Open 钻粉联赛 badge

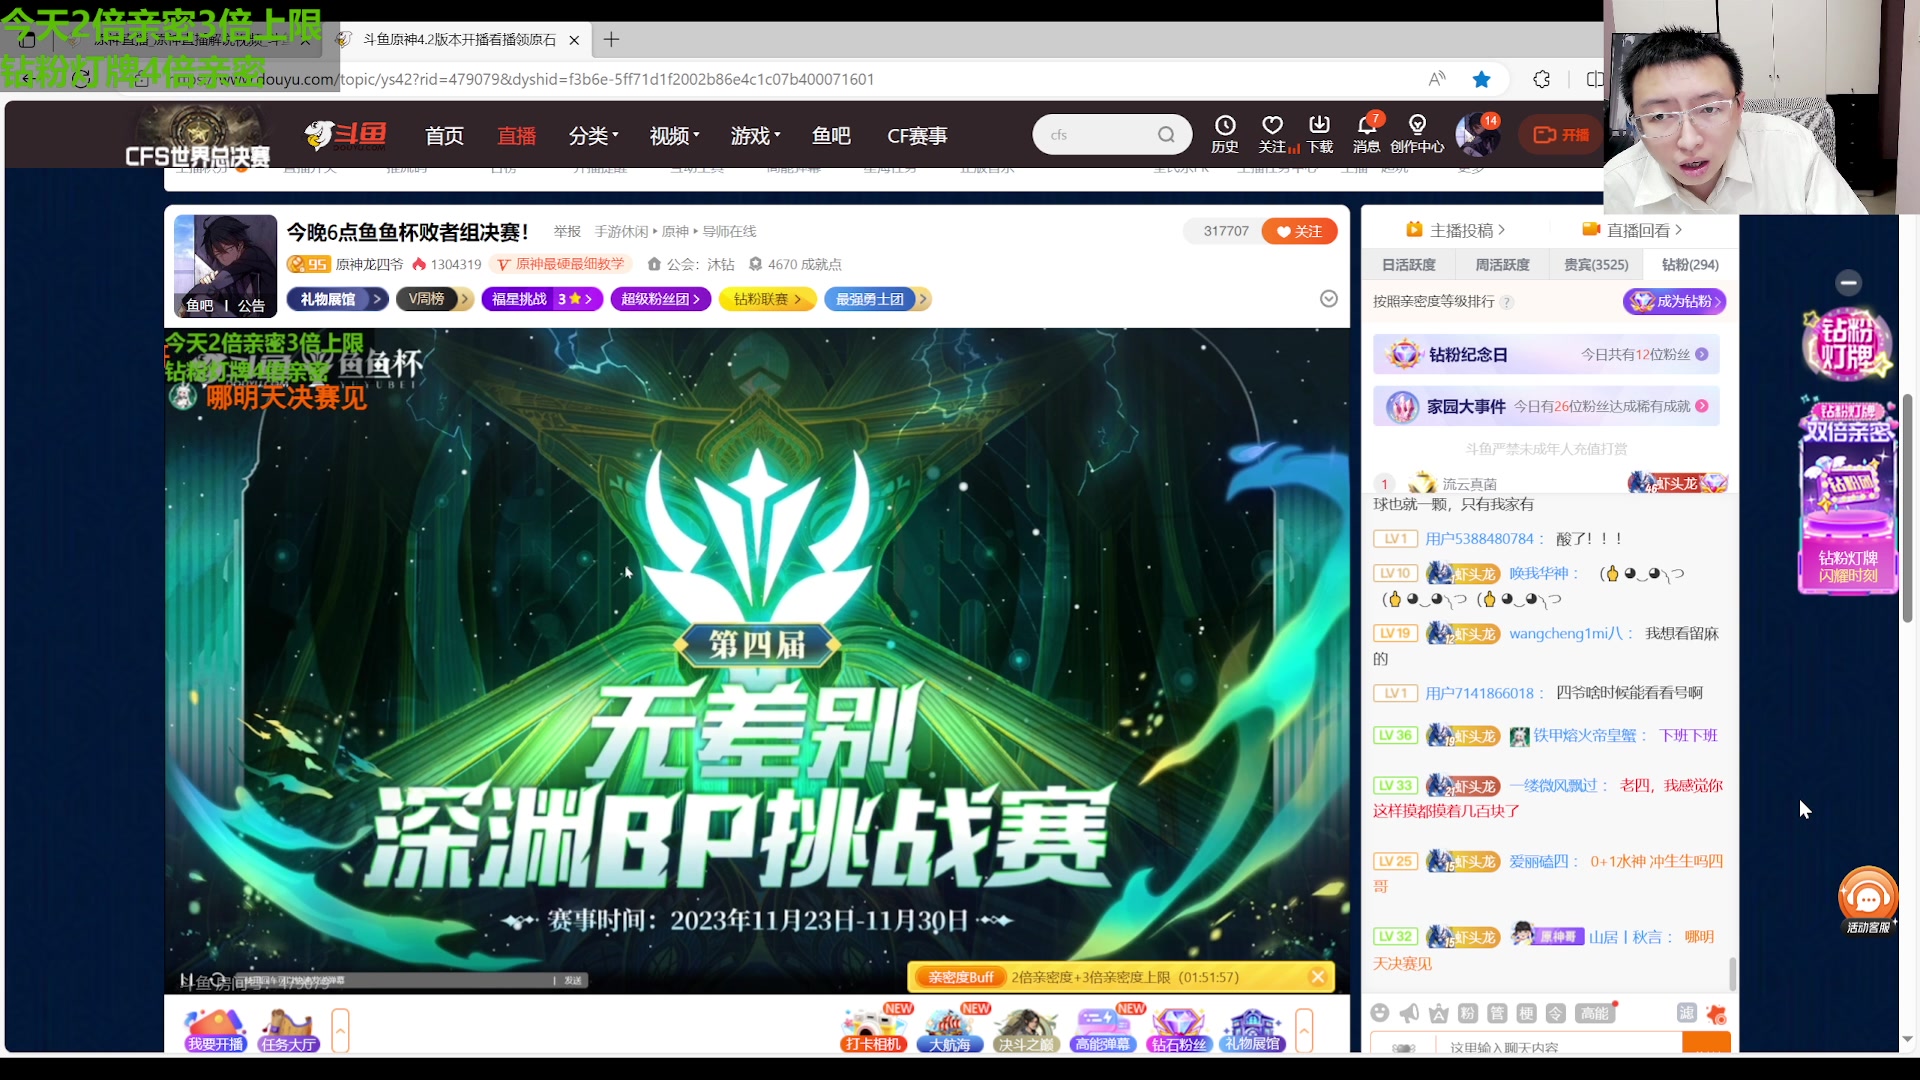[x=768, y=299]
